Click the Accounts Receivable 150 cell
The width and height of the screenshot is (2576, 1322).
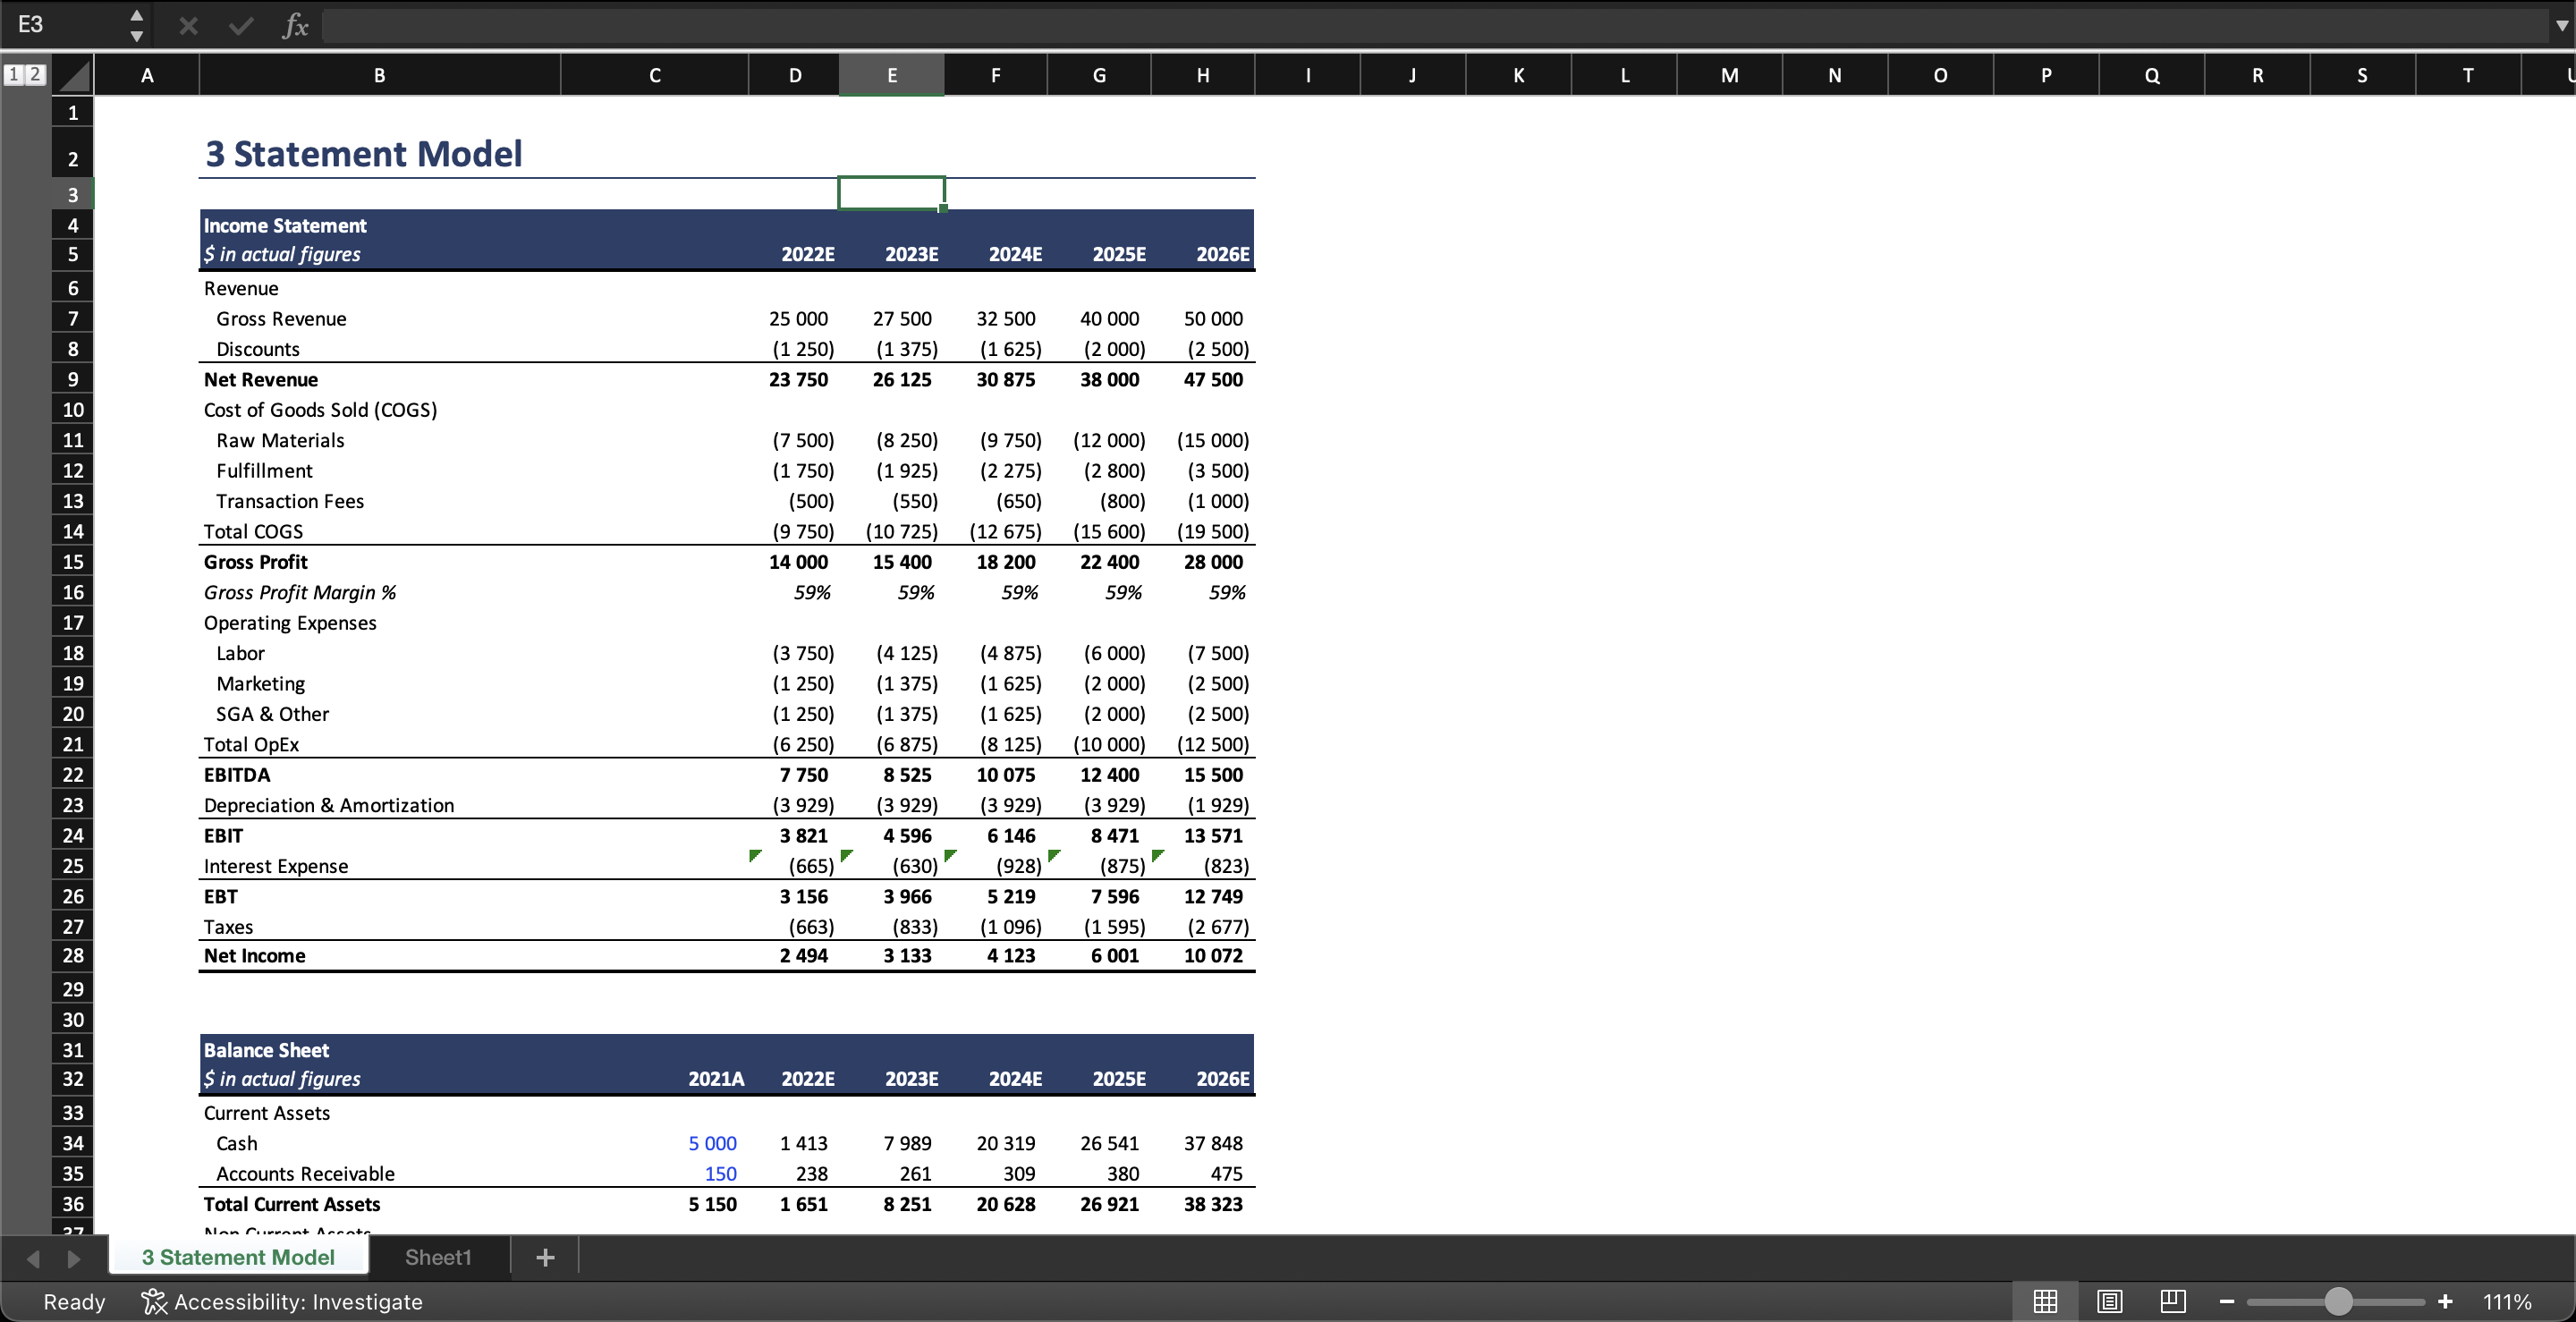(x=720, y=1173)
